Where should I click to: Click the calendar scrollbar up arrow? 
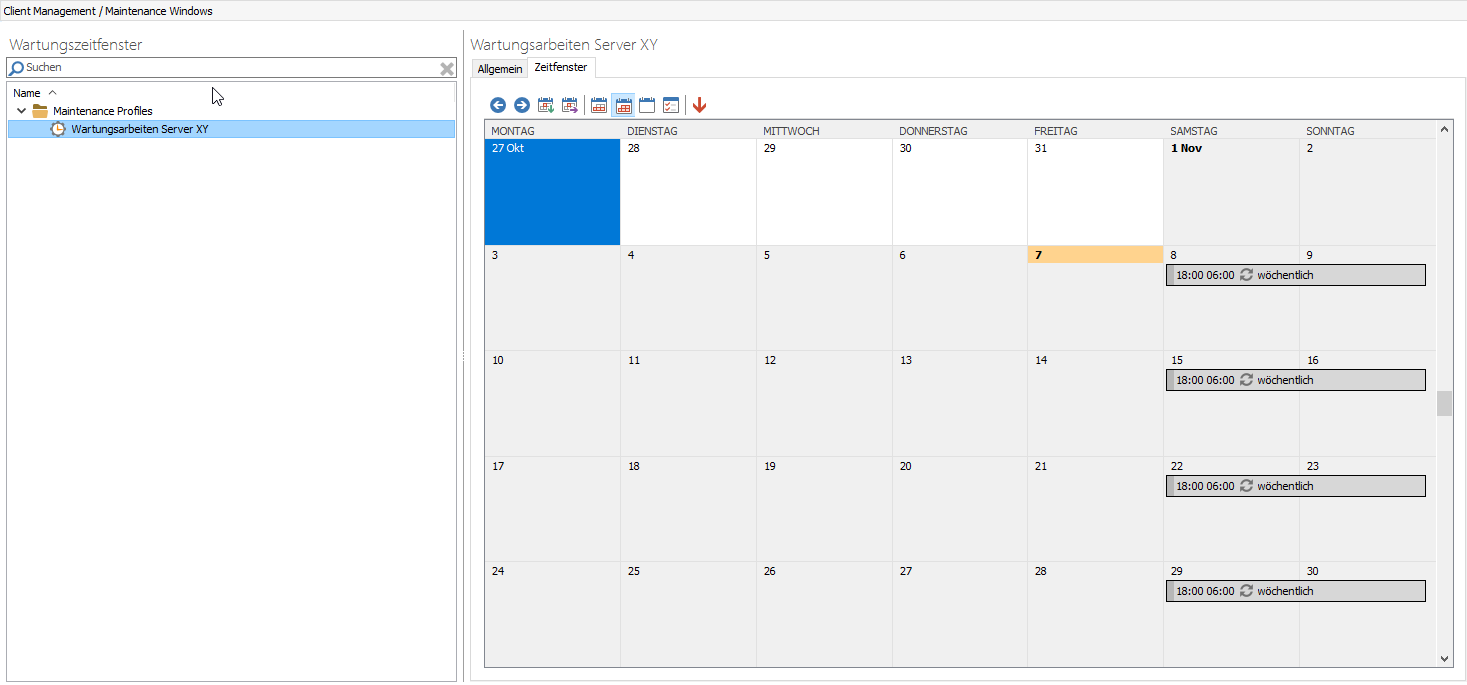(x=1444, y=130)
